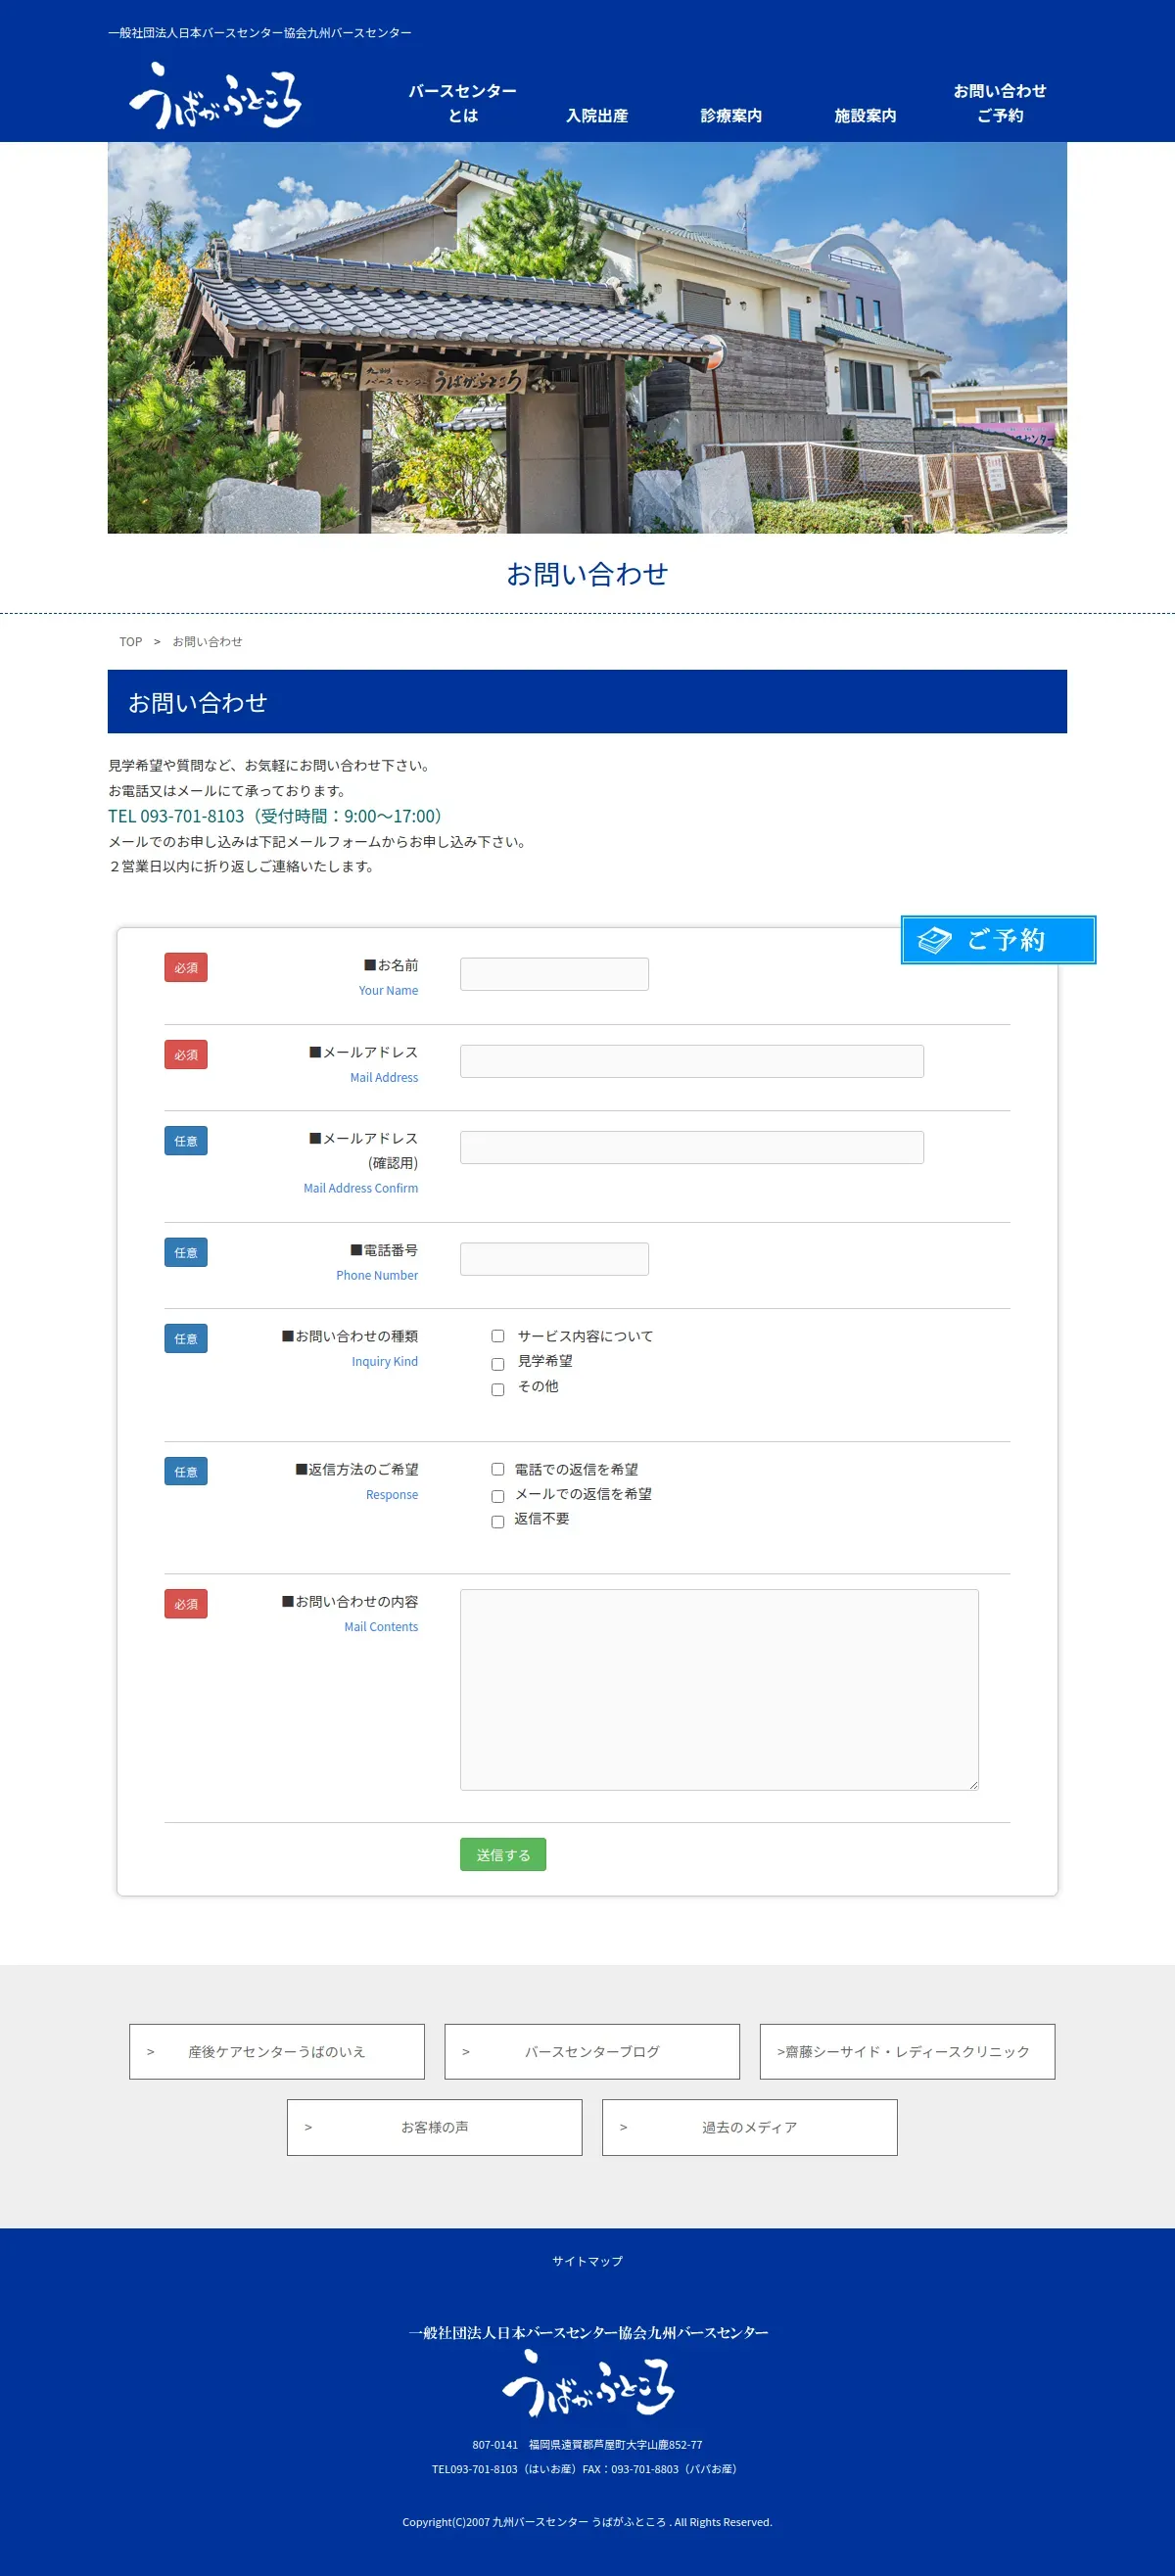This screenshot has width=1175, height=2576.
Task: Click the サイトマップ footer link
Action: 588,2261
